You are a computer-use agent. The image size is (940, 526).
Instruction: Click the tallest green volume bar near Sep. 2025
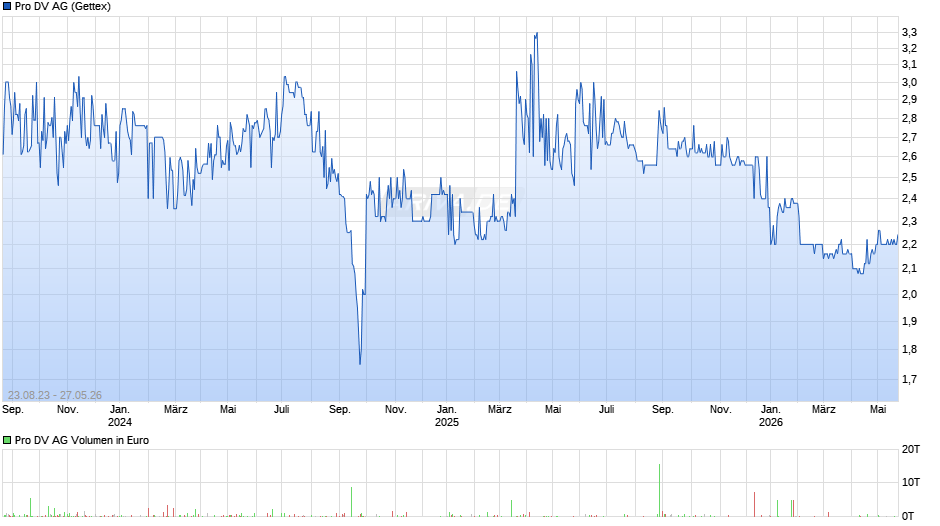[x=659, y=490]
